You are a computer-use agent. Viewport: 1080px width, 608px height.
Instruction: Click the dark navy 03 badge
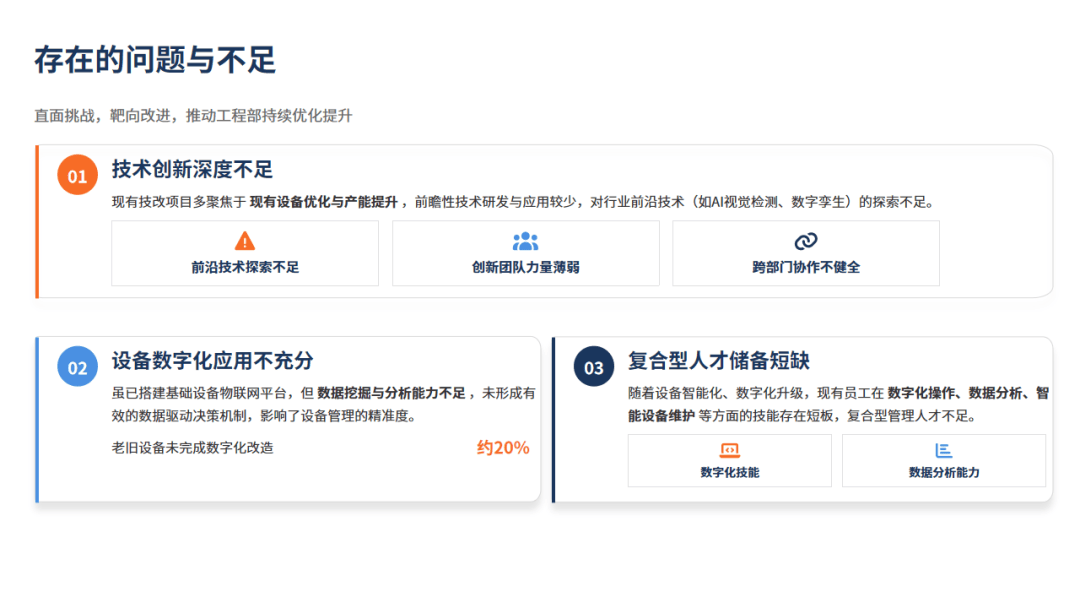click(x=593, y=367)
